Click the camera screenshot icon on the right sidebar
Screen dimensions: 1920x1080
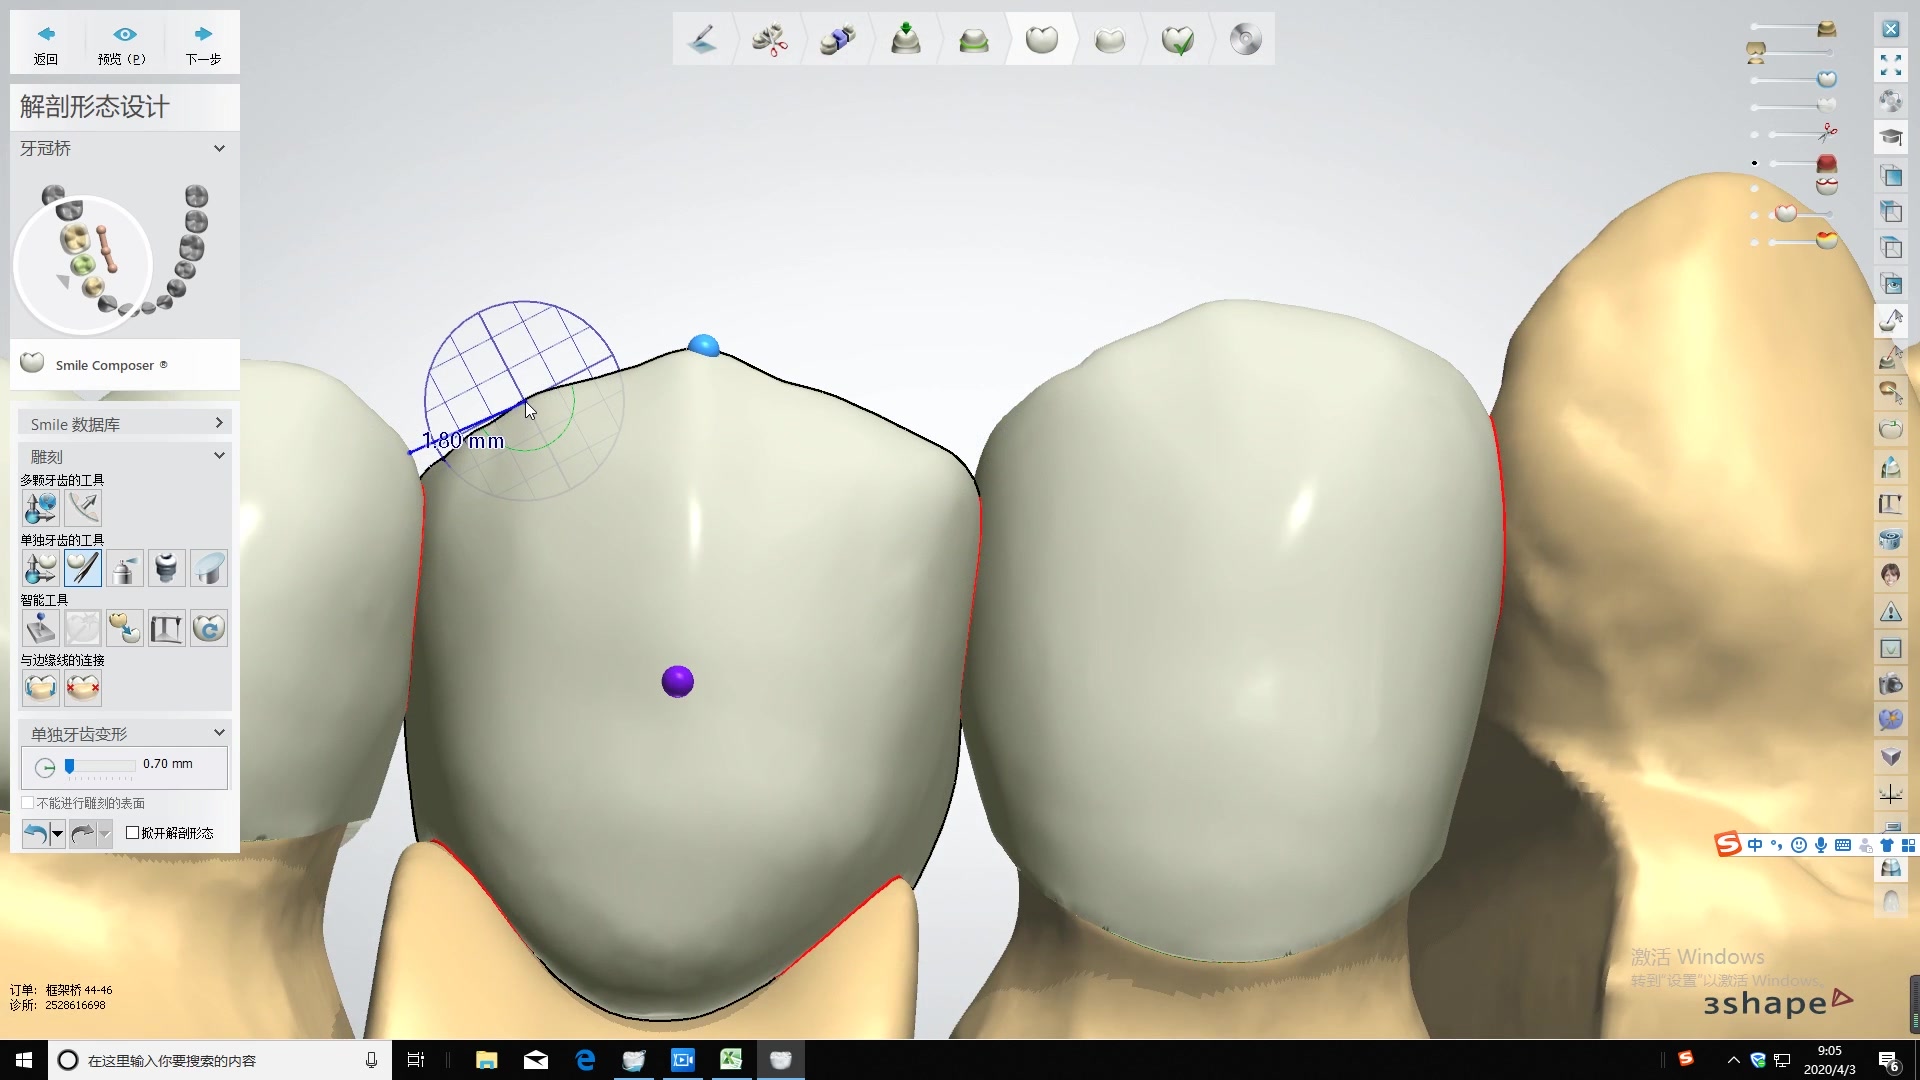(1890, 685)
